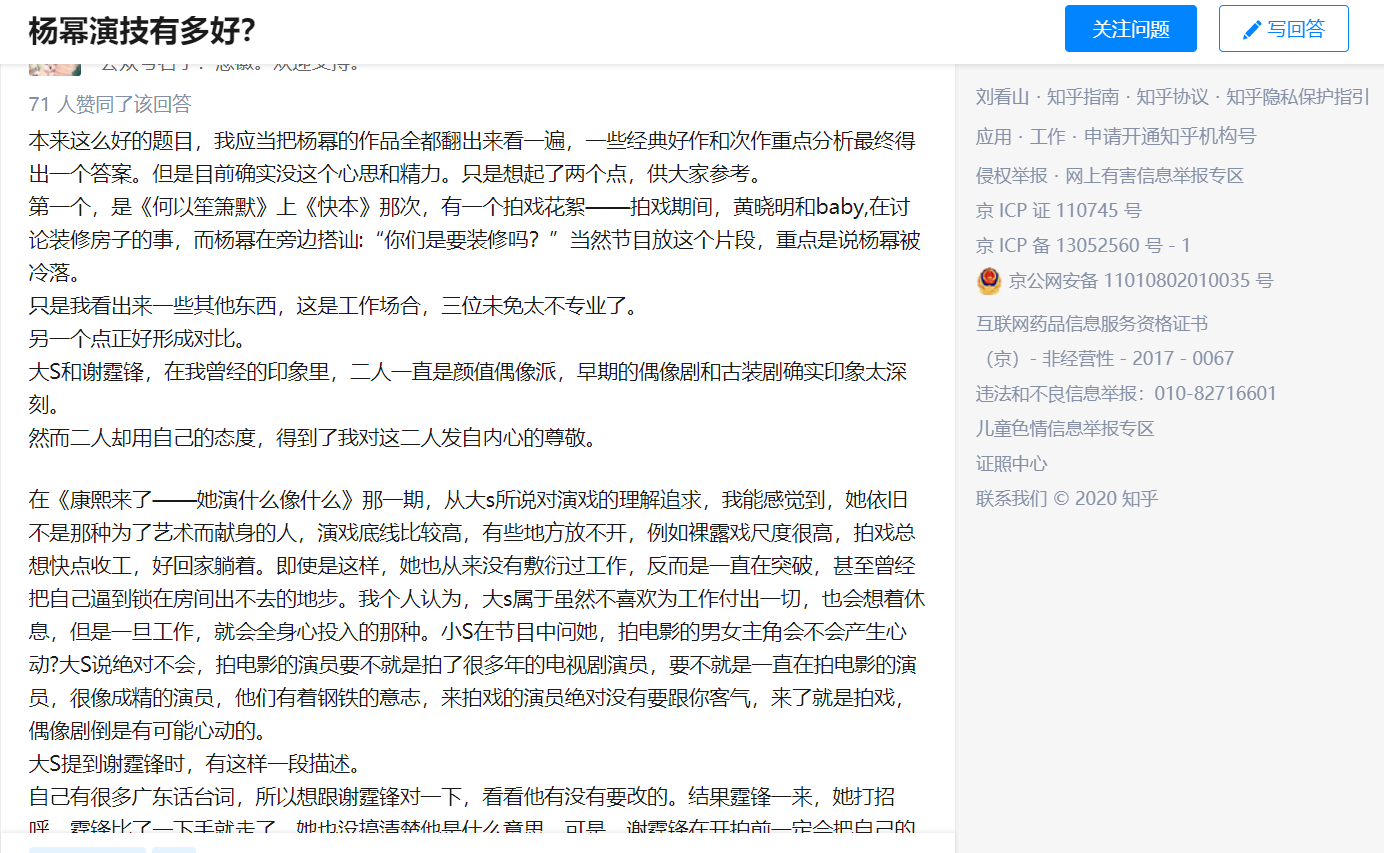Viewport: 1384px width, 853px height.
Task: Click 71 人赞同了该回答
Action: 110,104
